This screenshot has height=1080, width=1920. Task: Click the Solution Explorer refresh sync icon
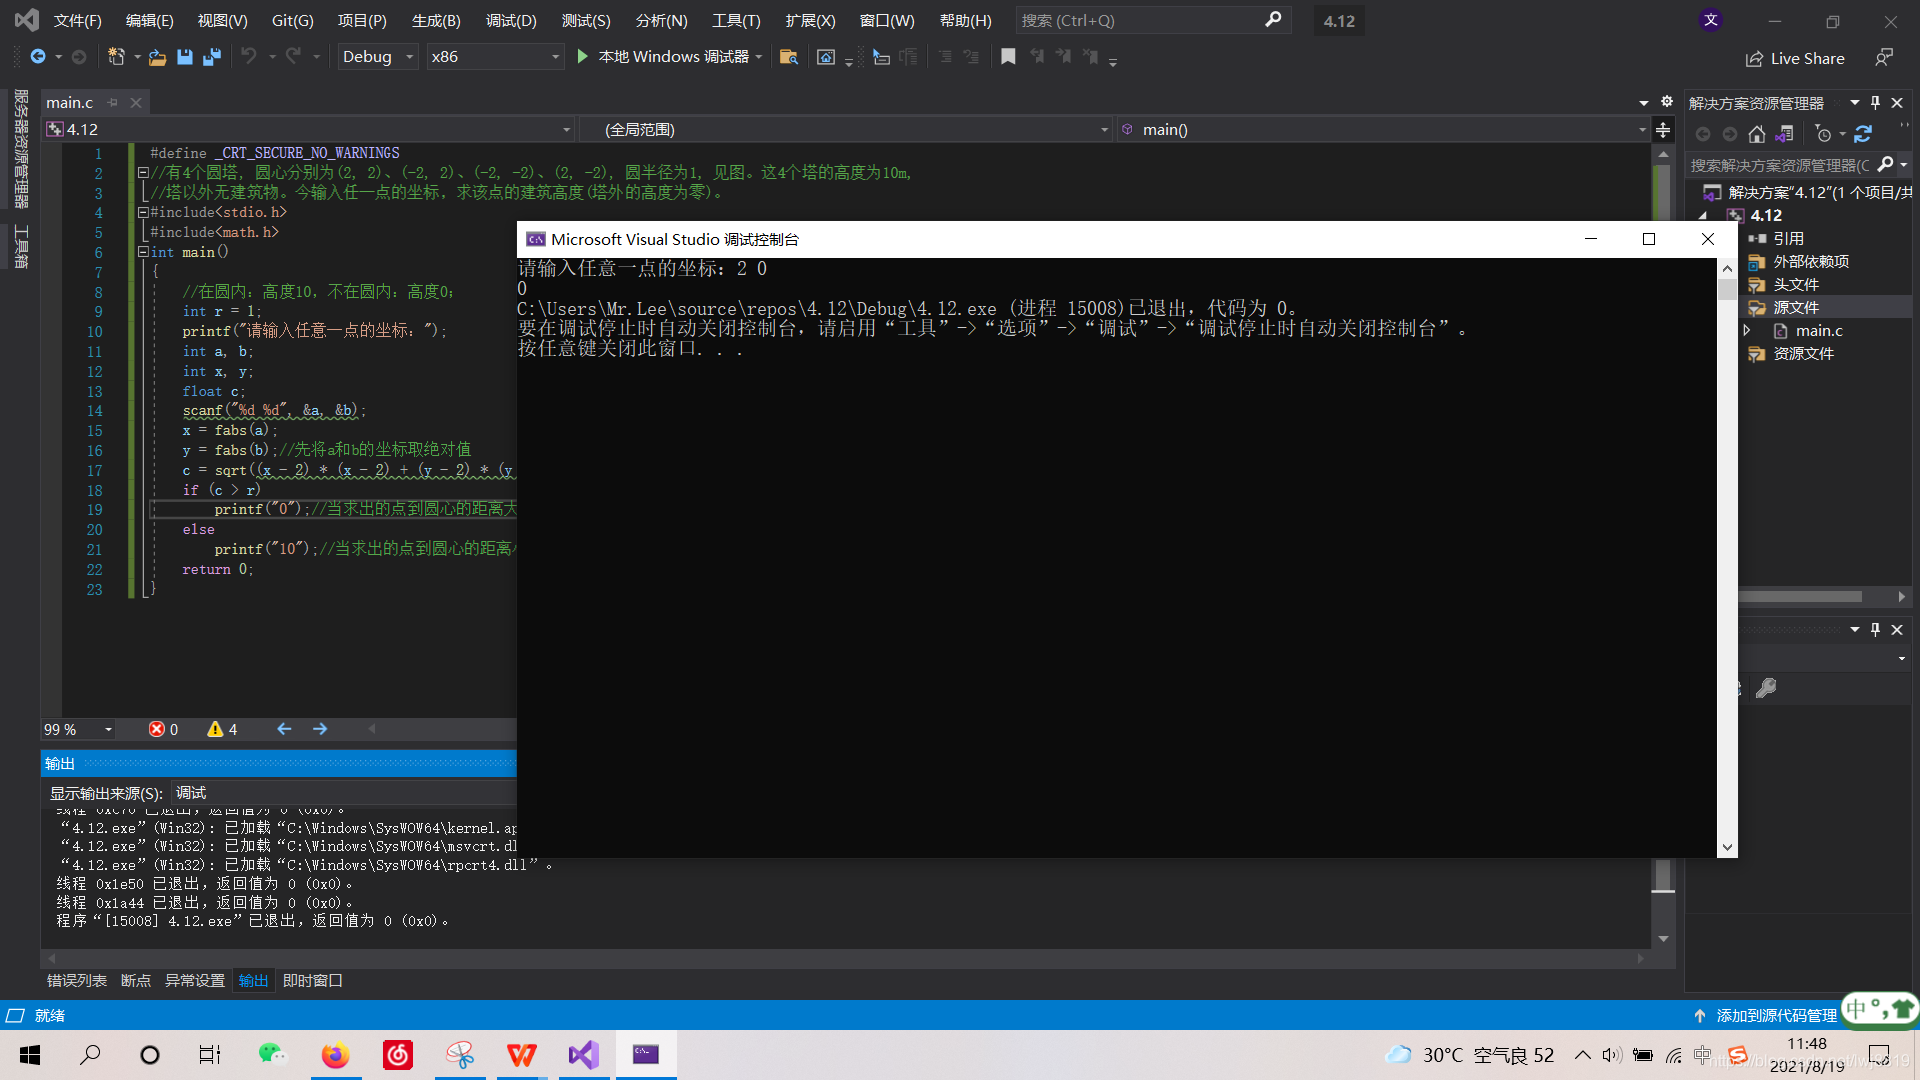coord(1863,134)
